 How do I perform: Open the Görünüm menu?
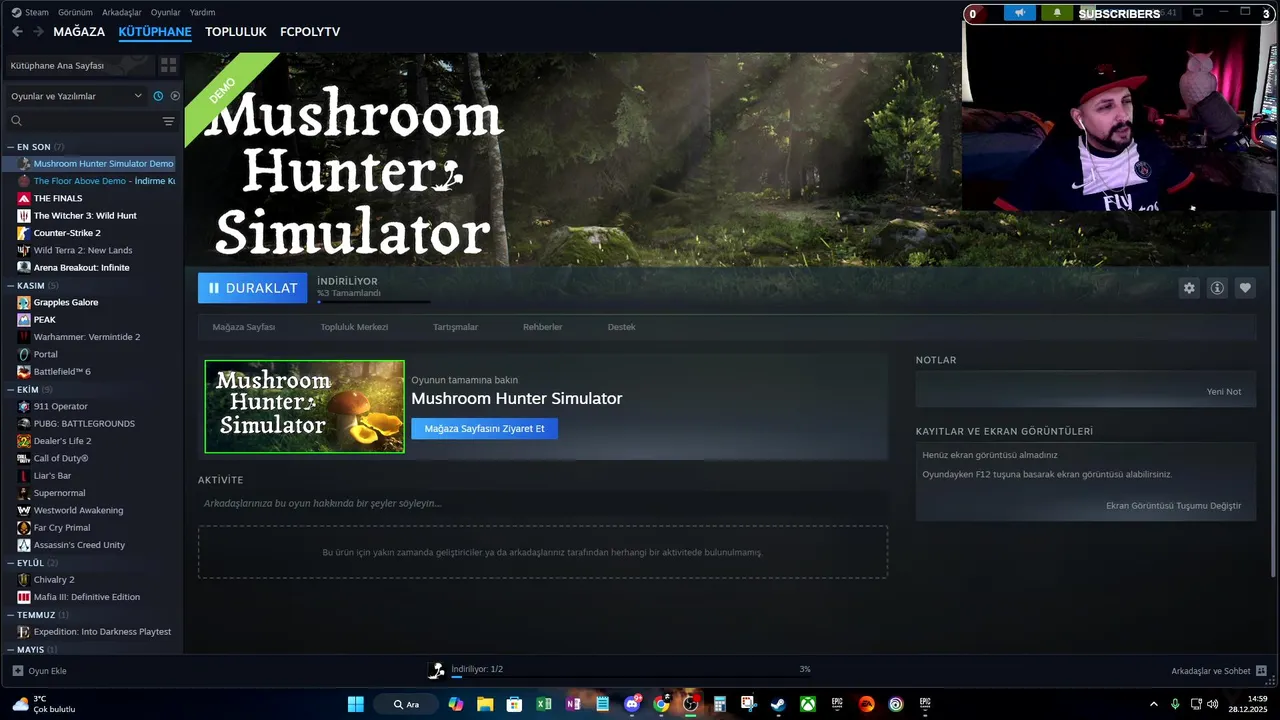click(x=75, y=12)
